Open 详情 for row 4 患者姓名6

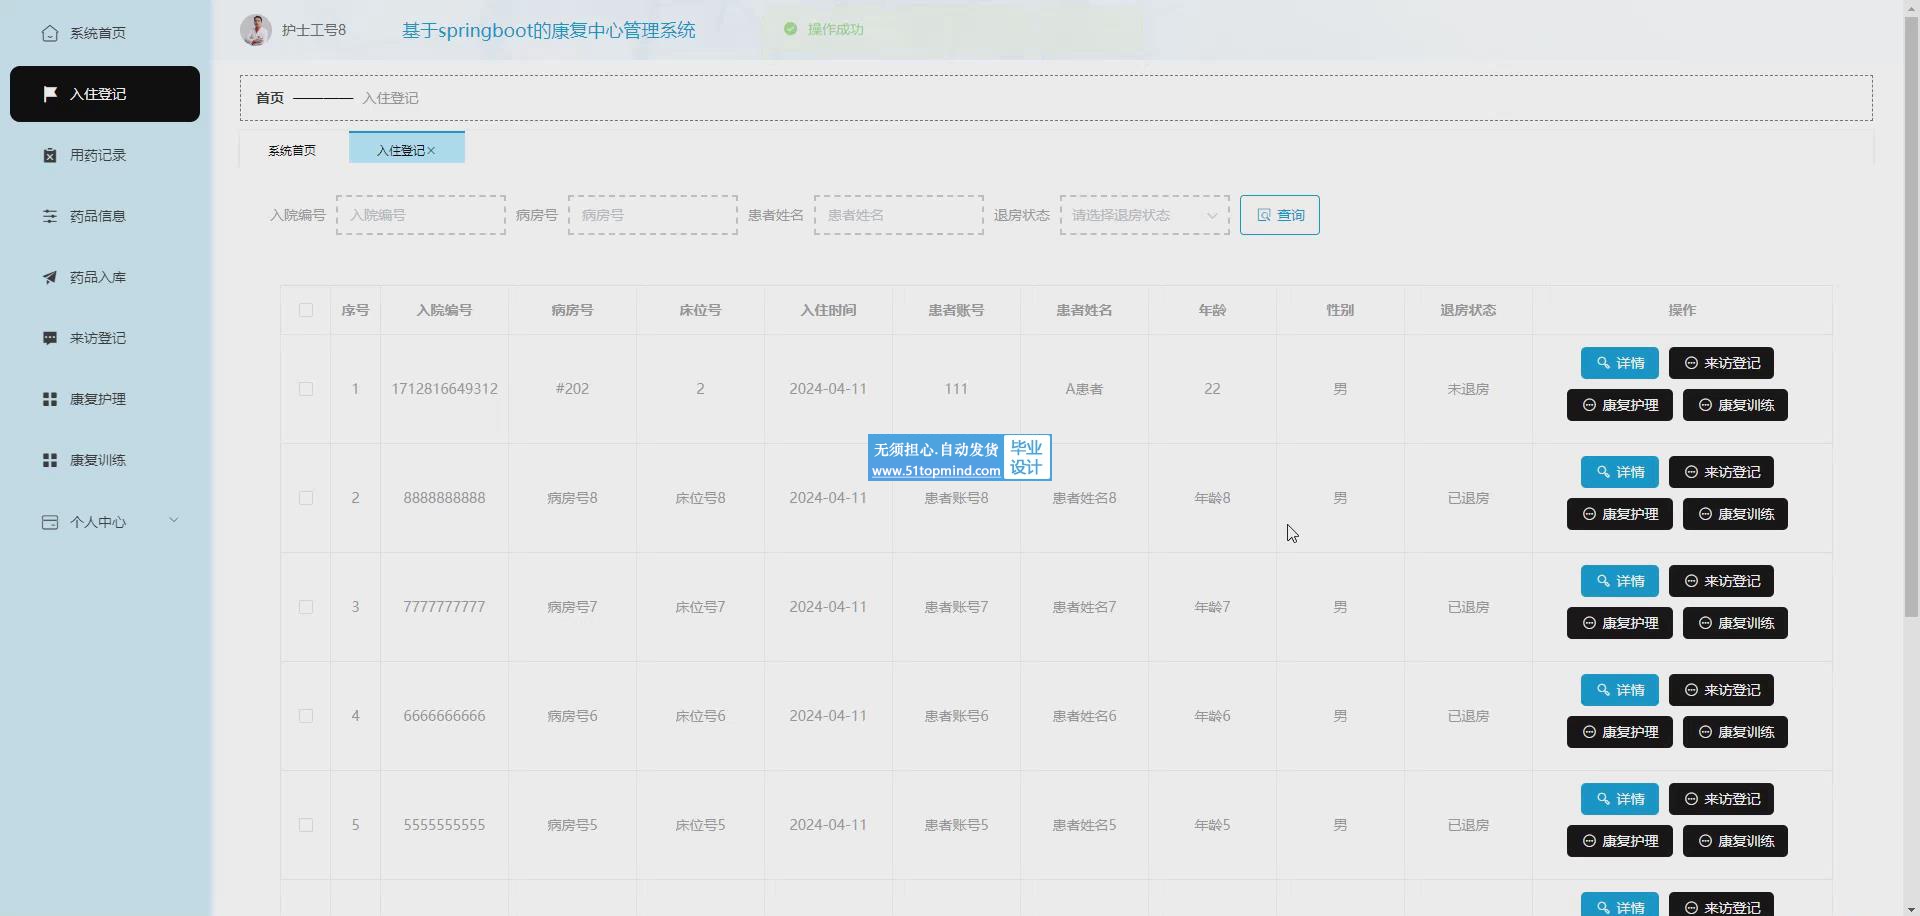point(1620,690)
